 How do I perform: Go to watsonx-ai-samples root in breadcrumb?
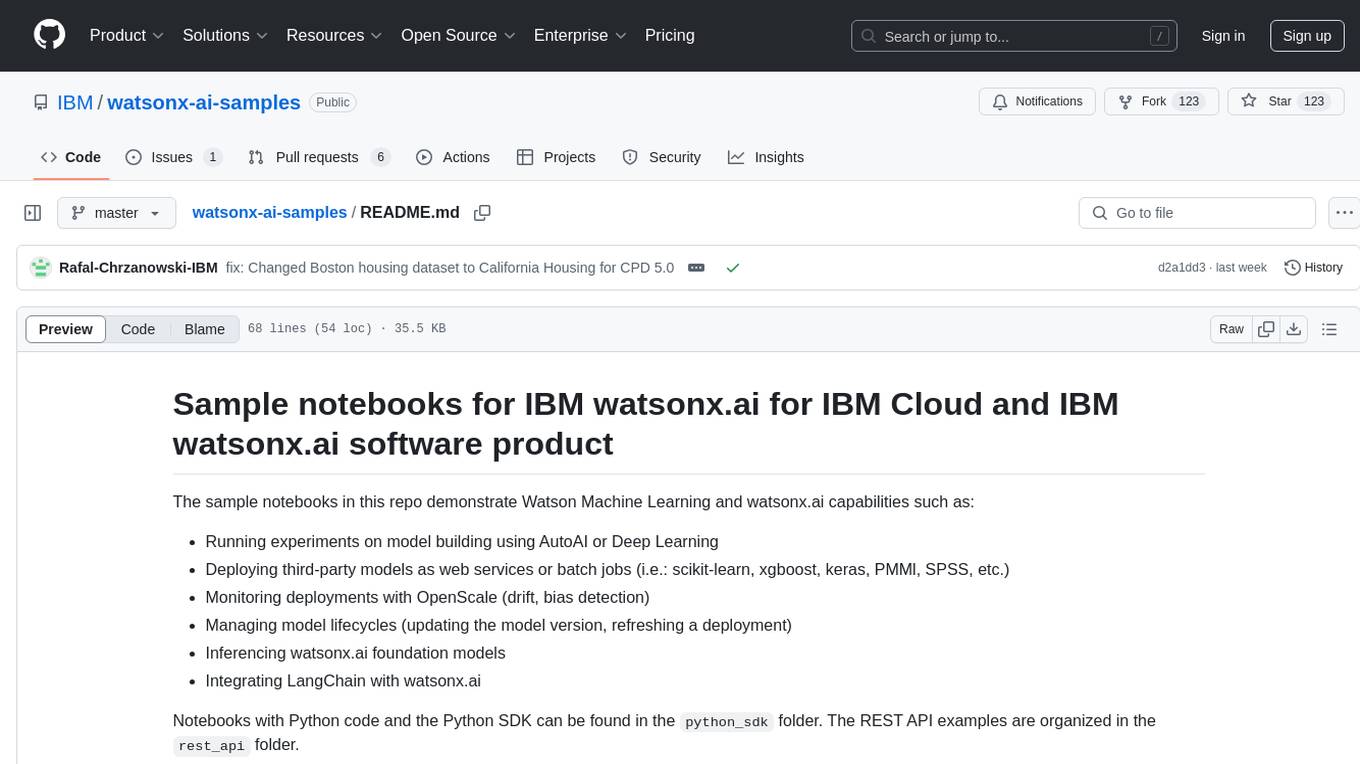coord(269,212)
